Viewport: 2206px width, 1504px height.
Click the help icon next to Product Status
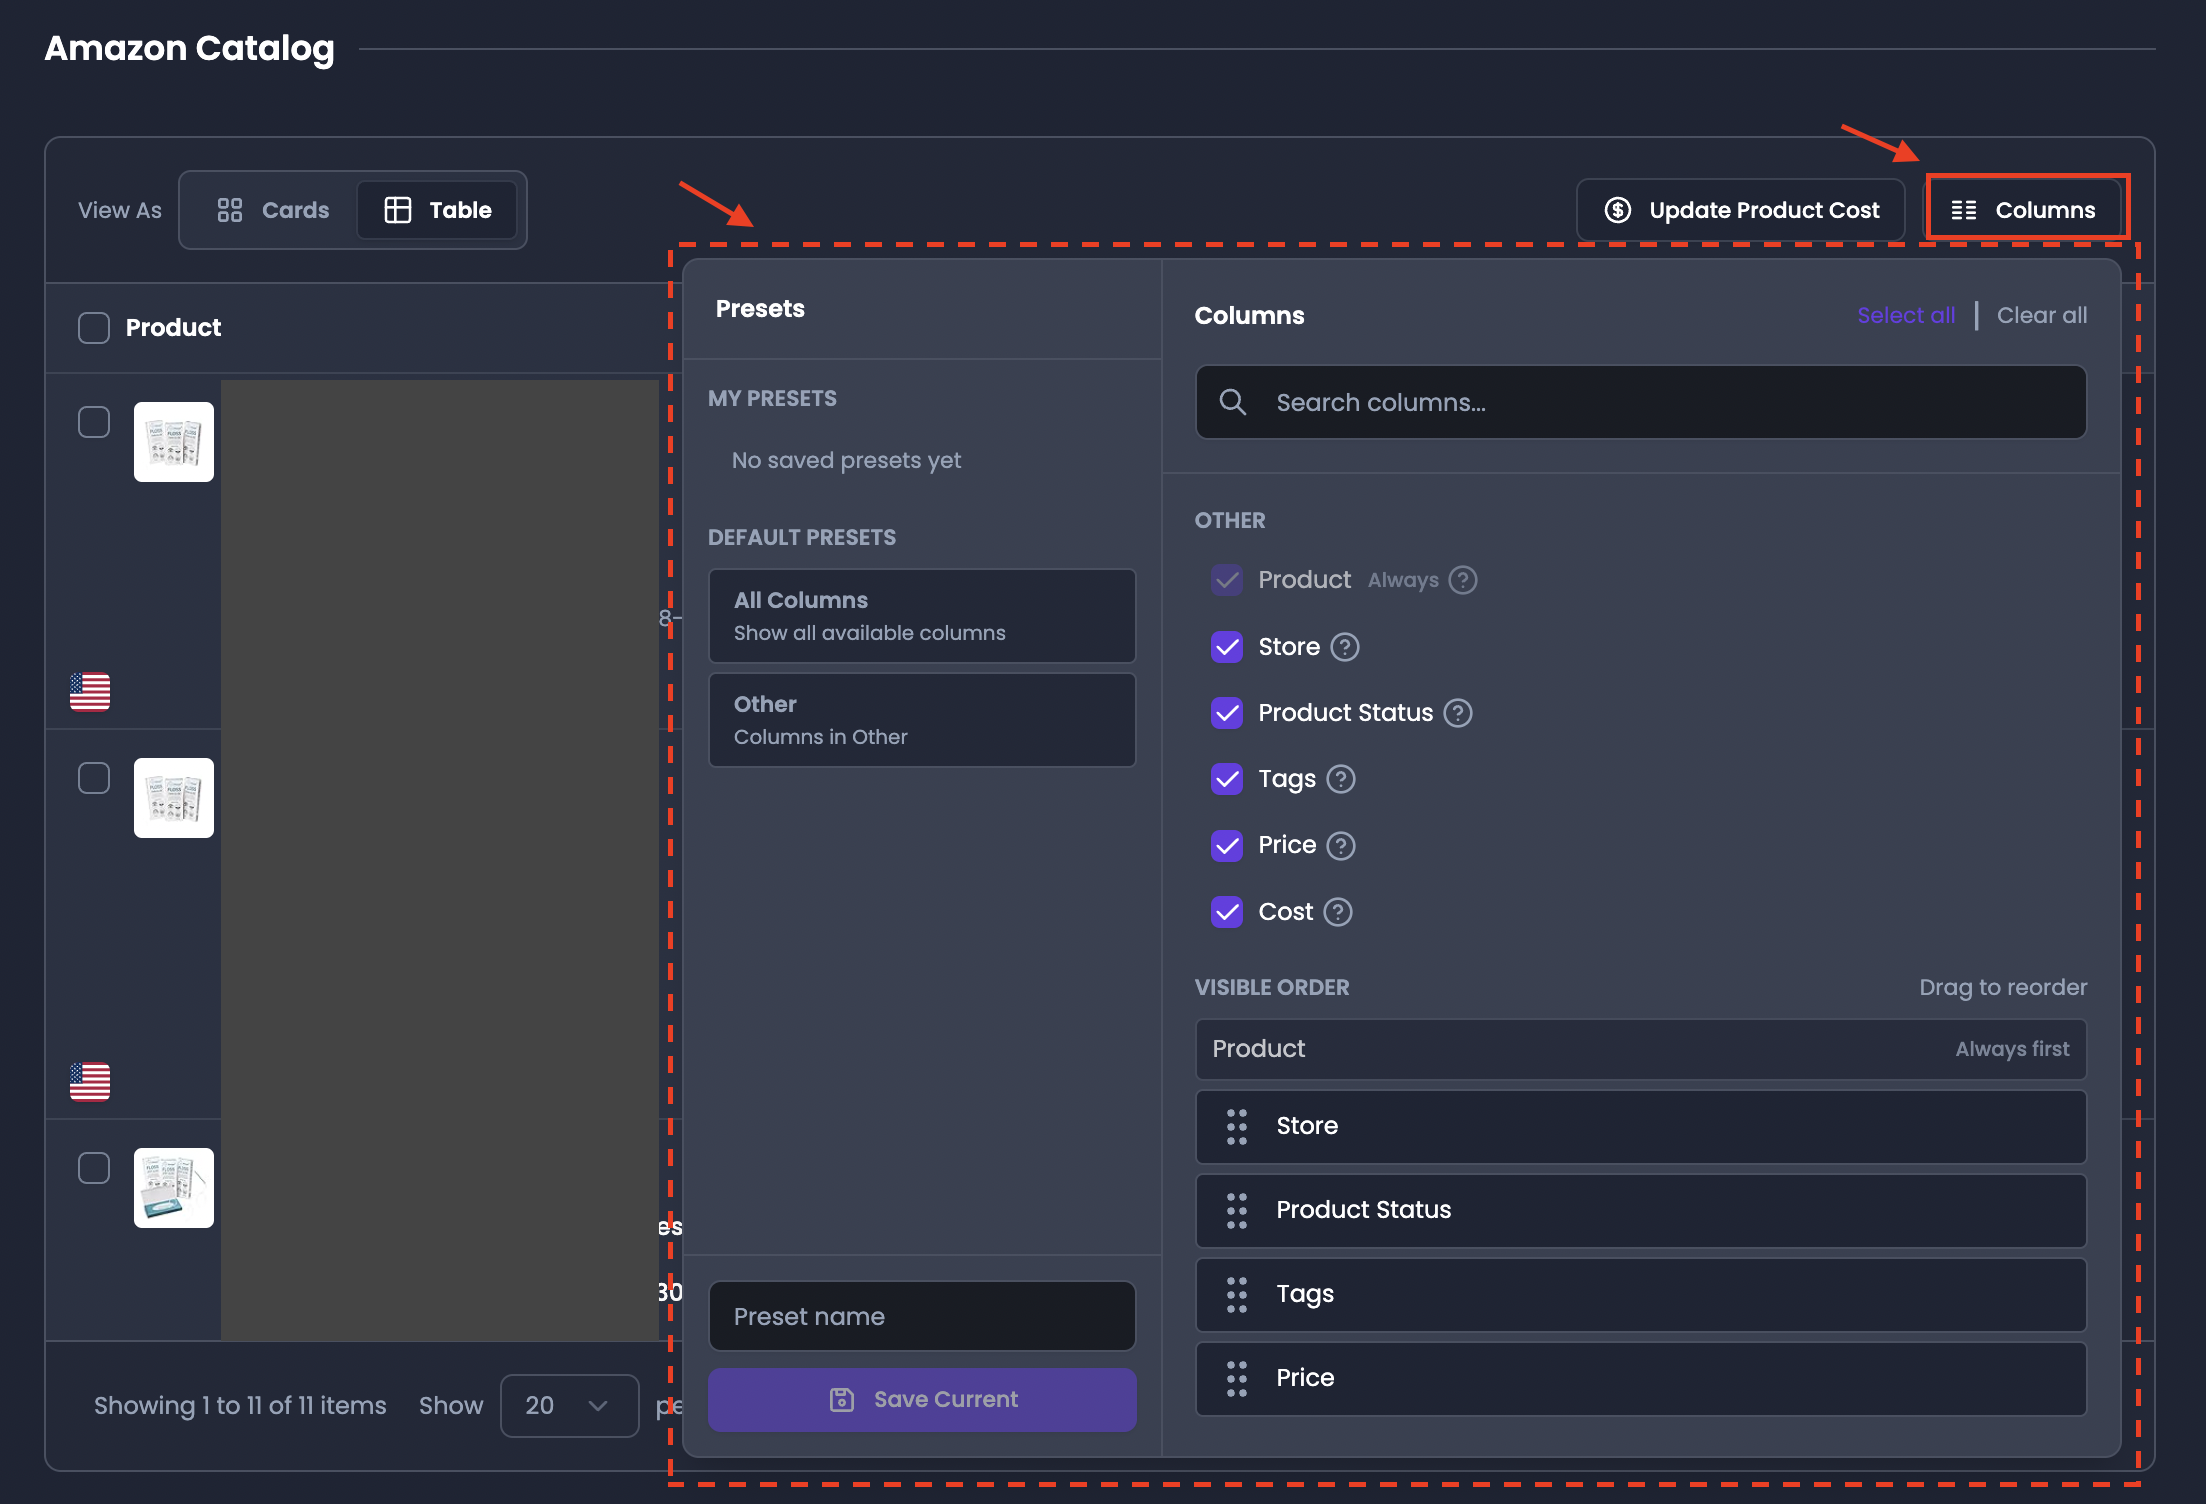[1458, 713]
